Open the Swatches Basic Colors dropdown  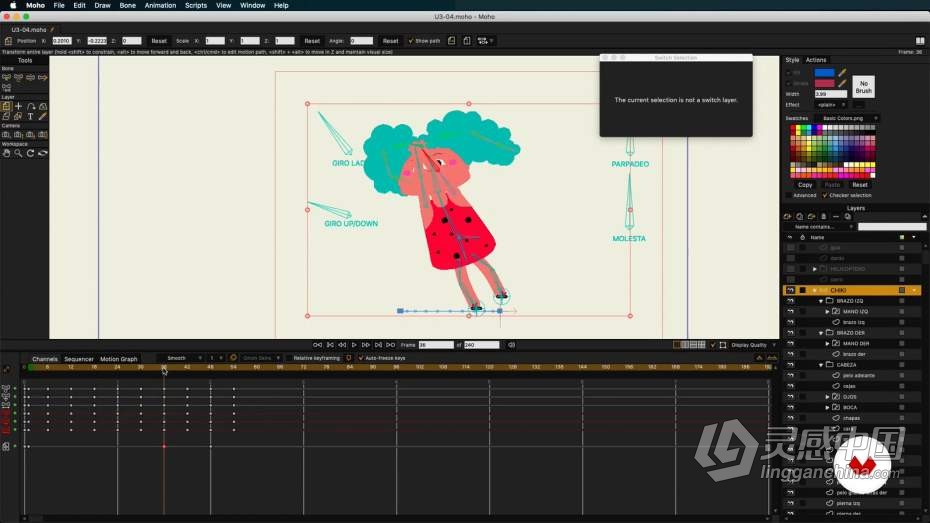coord(846,118)
